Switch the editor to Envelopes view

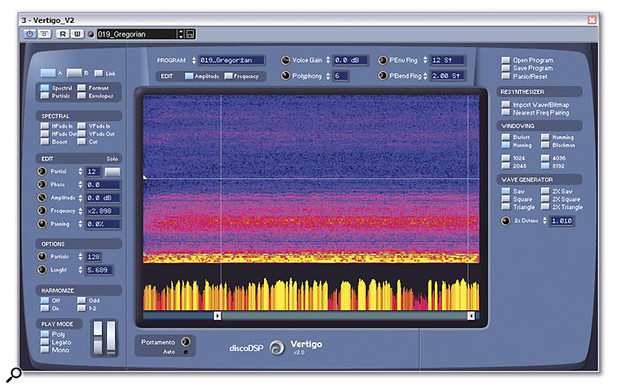81,96
